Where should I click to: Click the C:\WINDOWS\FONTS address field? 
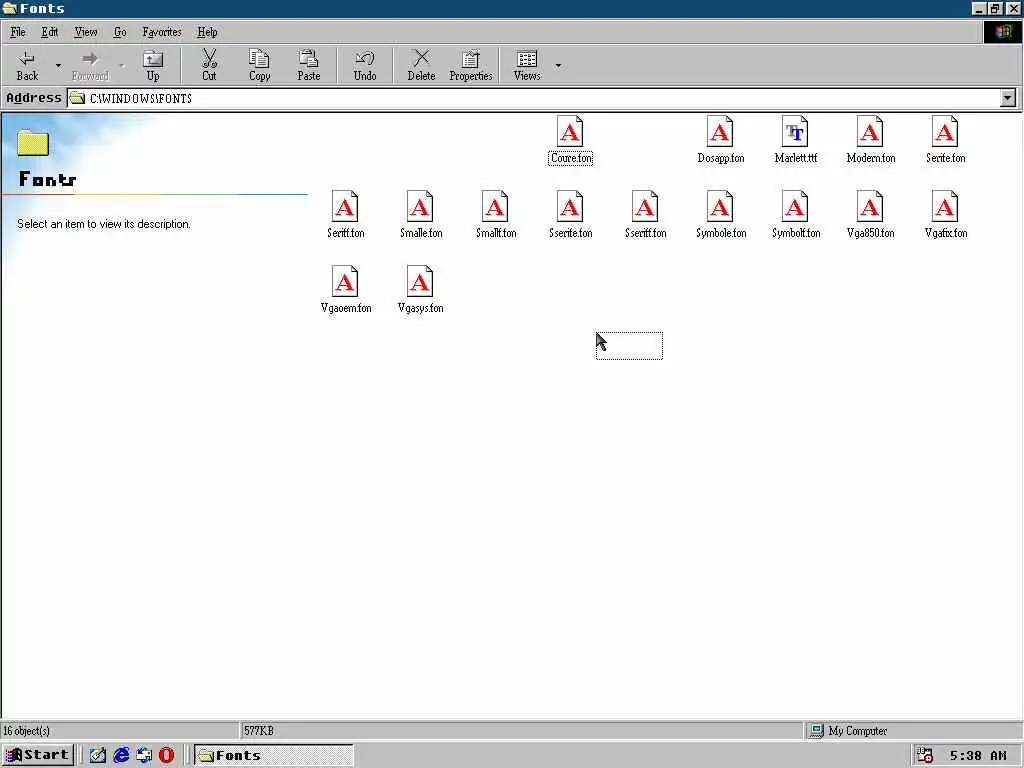pos(534,99)
